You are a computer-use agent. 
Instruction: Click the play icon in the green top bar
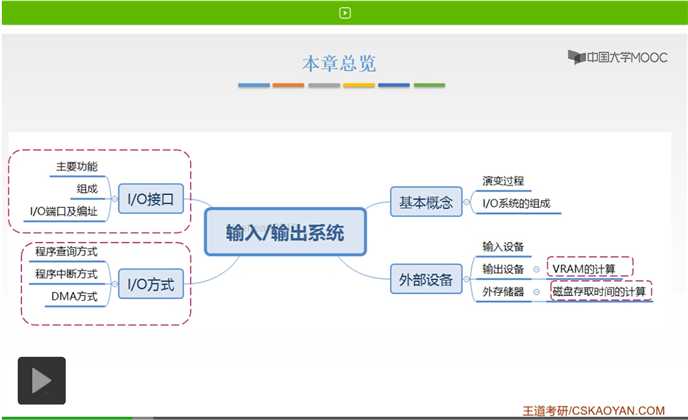[345, 13]
